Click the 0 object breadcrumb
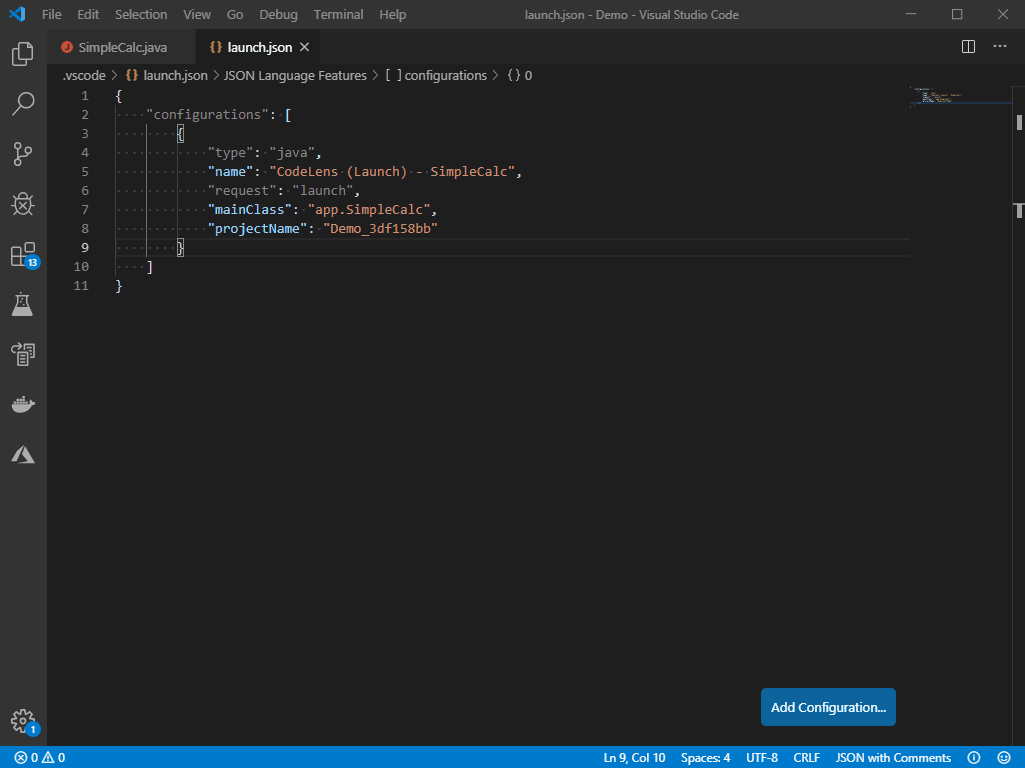This screenshot has height=768, width=1025. click(x=520, y=75)
